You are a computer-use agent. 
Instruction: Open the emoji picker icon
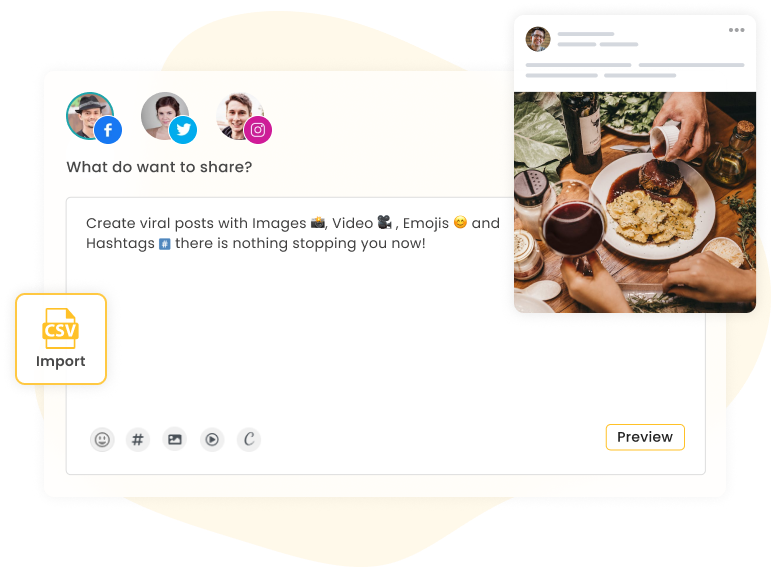102,439
